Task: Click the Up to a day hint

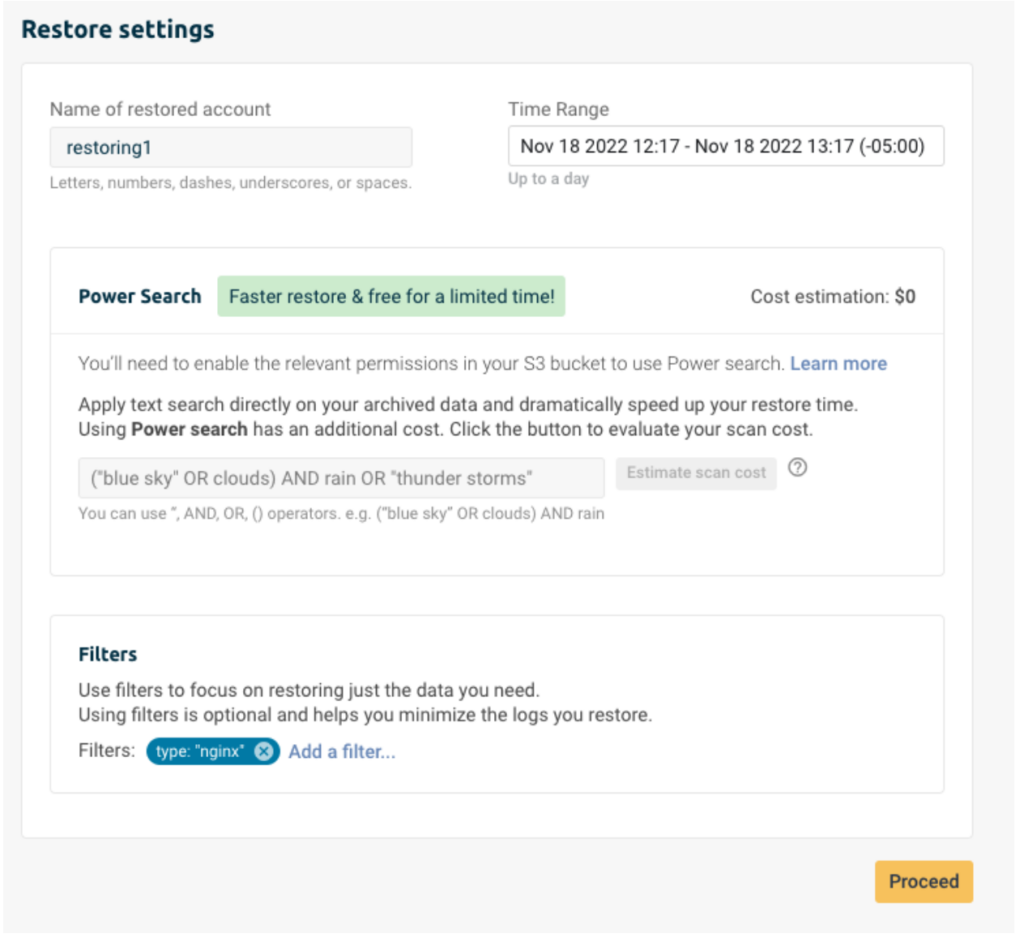Action: pyautogui.click(x=549, y=179)
